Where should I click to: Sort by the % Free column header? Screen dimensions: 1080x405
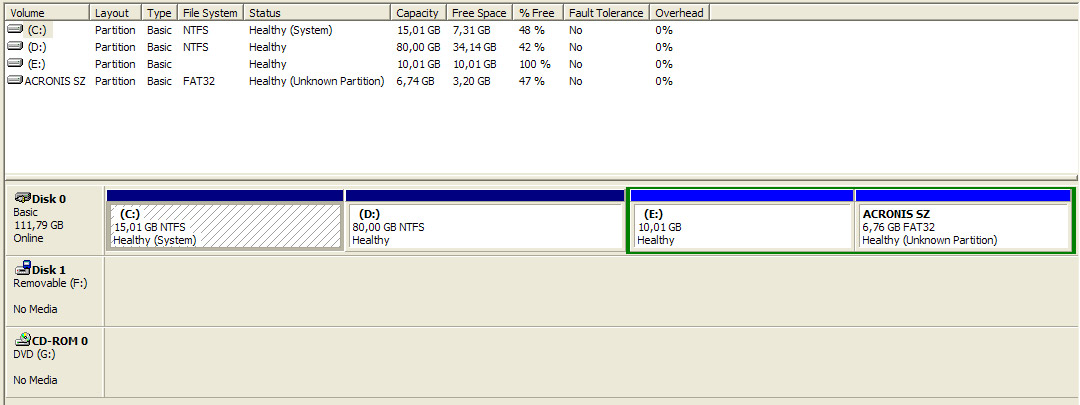(x=538, y=13)
